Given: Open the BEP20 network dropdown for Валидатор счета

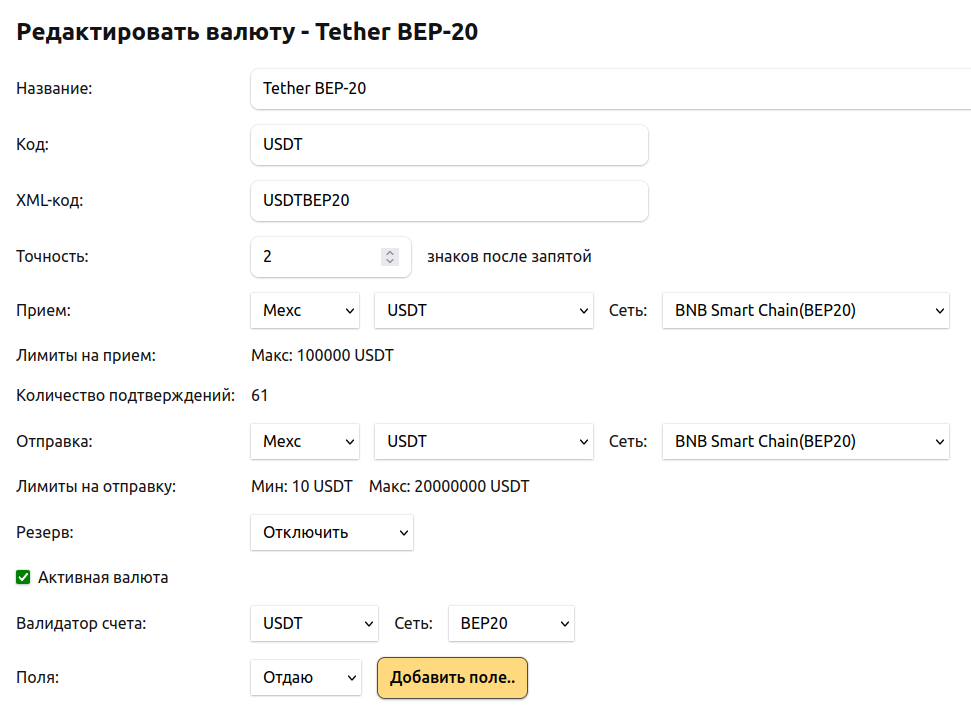Looking at the screenshot, I should (511, 624).
